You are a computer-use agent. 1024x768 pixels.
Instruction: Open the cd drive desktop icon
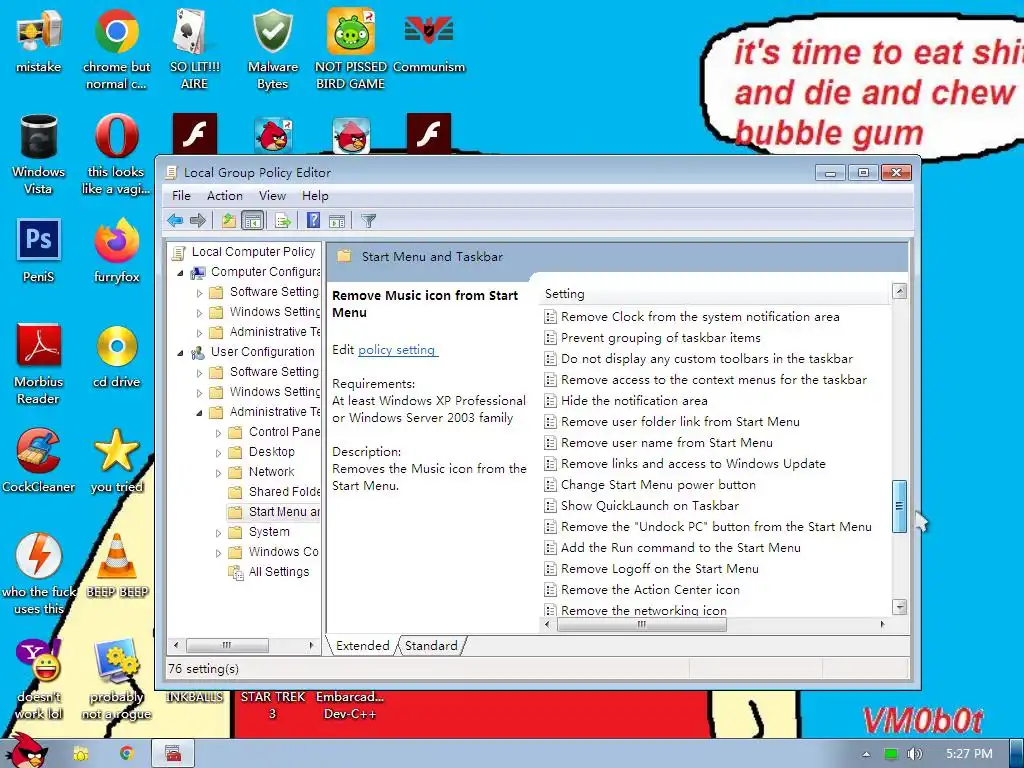pyautogui.click(x=116, y=356)
